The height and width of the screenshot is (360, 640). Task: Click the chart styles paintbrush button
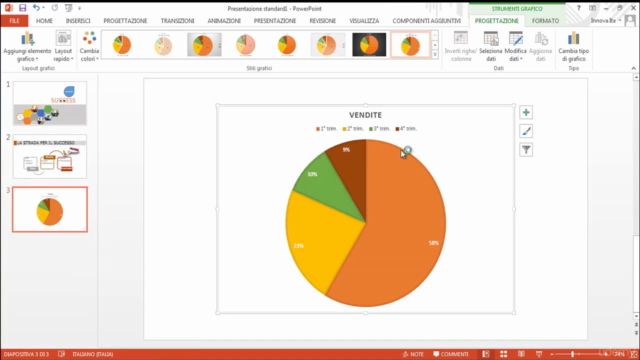(x=526, y=131)
